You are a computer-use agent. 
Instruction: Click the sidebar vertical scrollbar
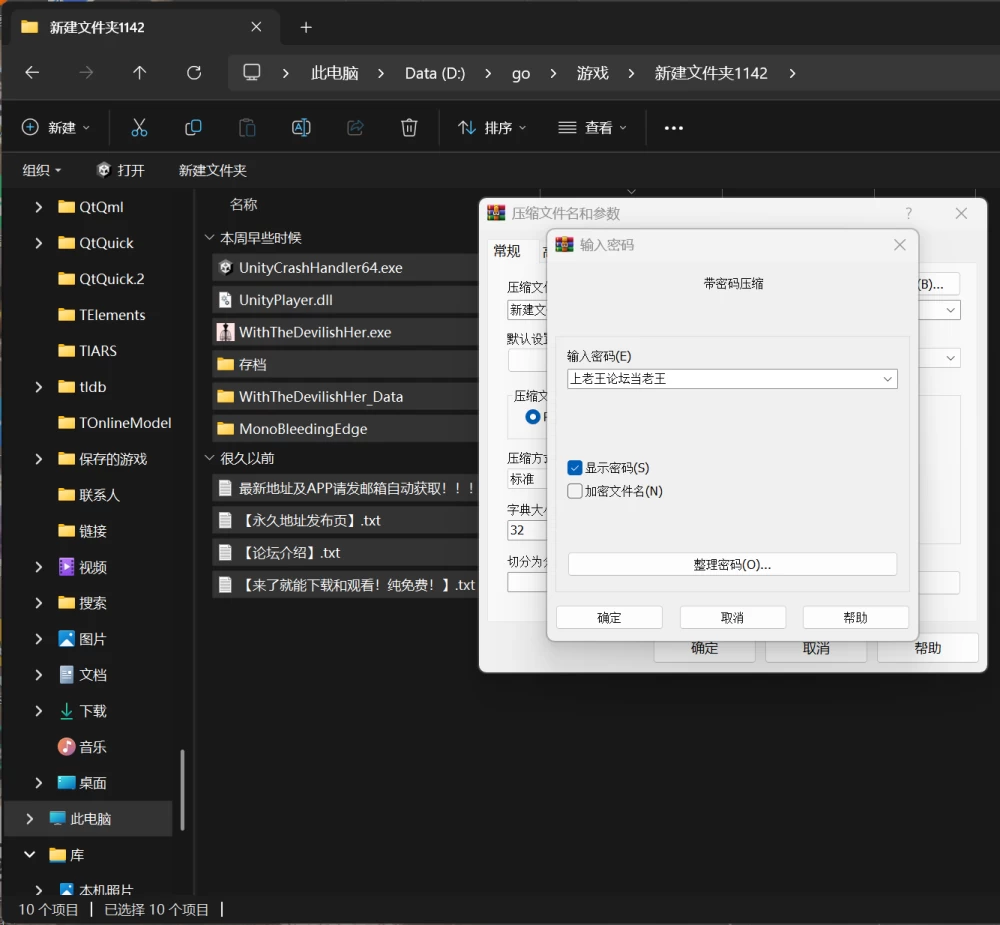pos(182,789)
